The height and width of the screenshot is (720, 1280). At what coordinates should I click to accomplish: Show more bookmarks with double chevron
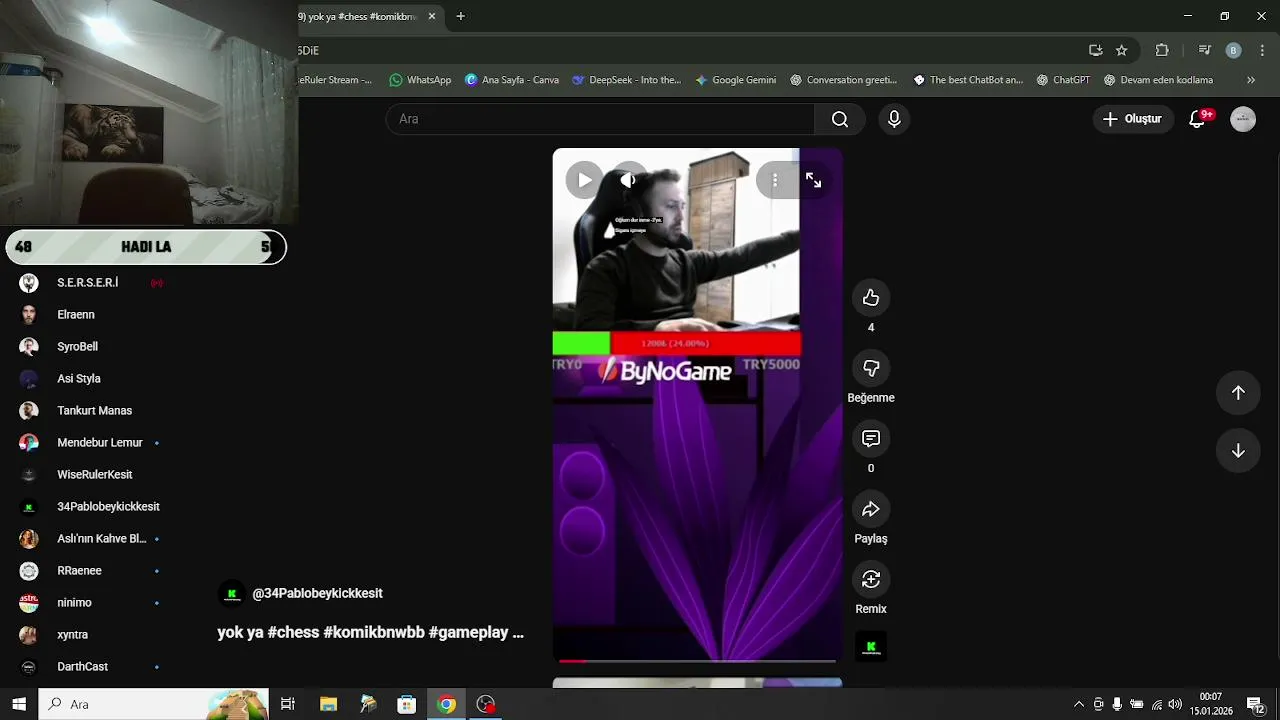[1250, 80]
